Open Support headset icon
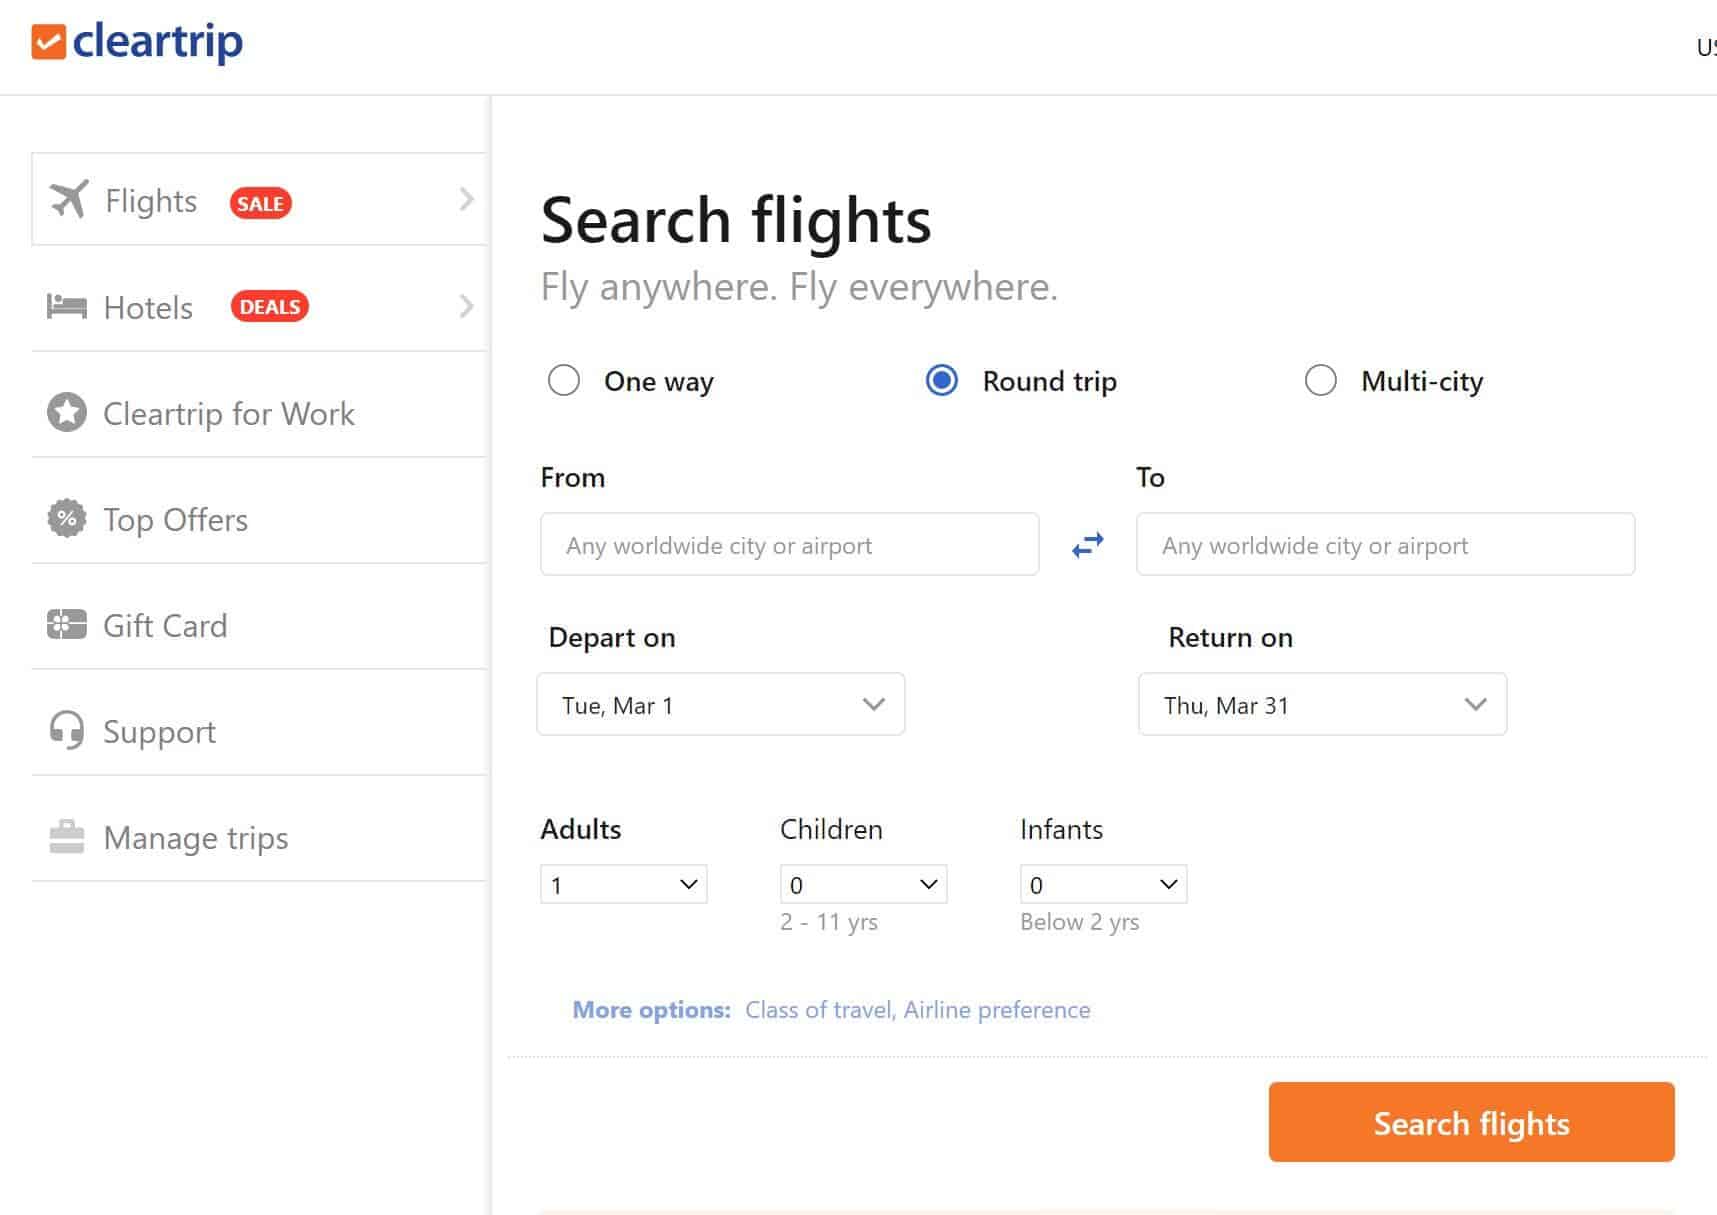The width and height of the screenshot is (1717, 1215). click(x=65, y=731)
